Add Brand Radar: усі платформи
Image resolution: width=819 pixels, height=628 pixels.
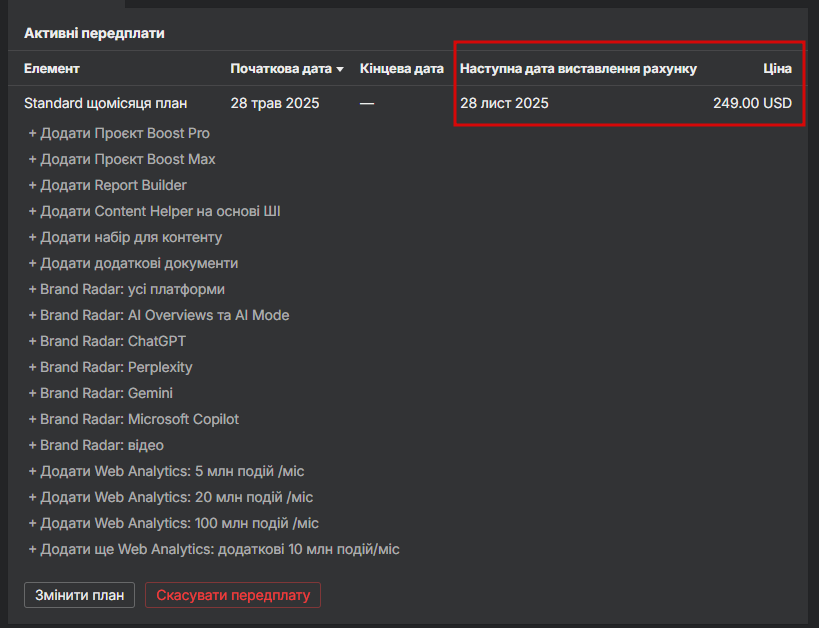pyautogui.click(x=127, y=289)
